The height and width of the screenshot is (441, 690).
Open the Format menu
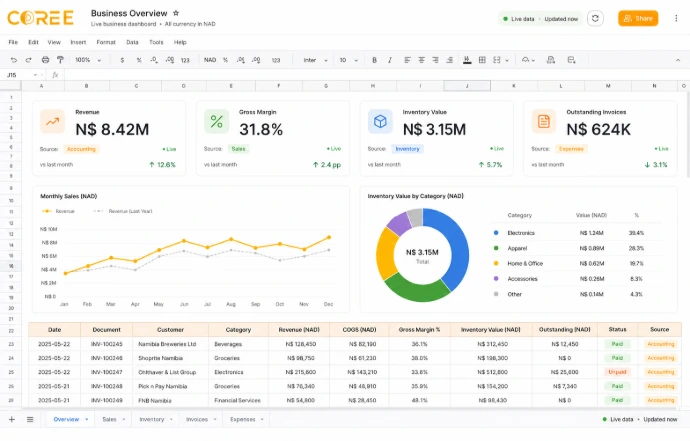[106, 42]
